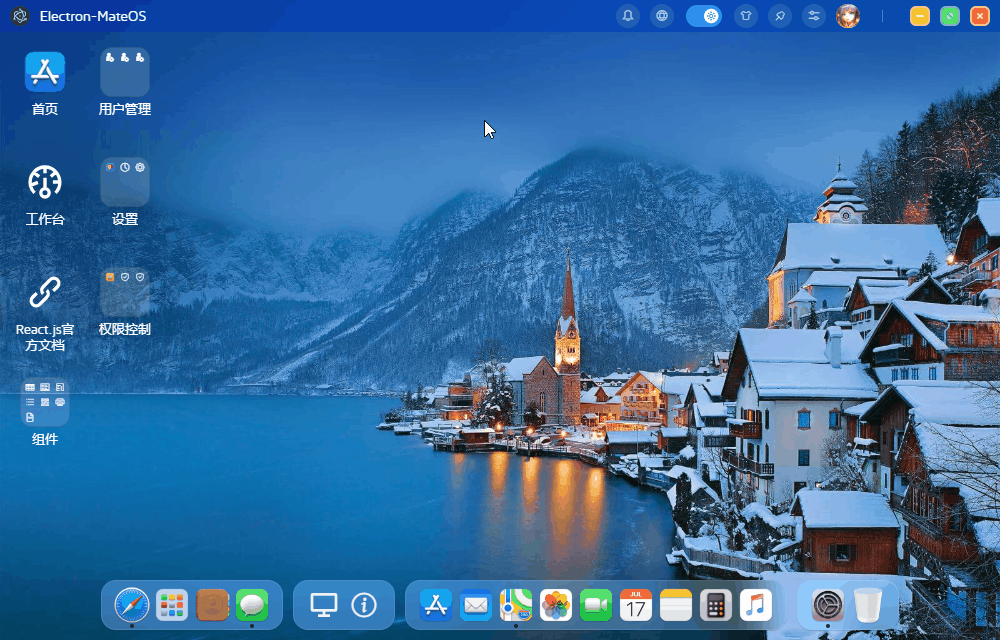
Task: Open System Preferences in the dock
Action: point(828,605)
